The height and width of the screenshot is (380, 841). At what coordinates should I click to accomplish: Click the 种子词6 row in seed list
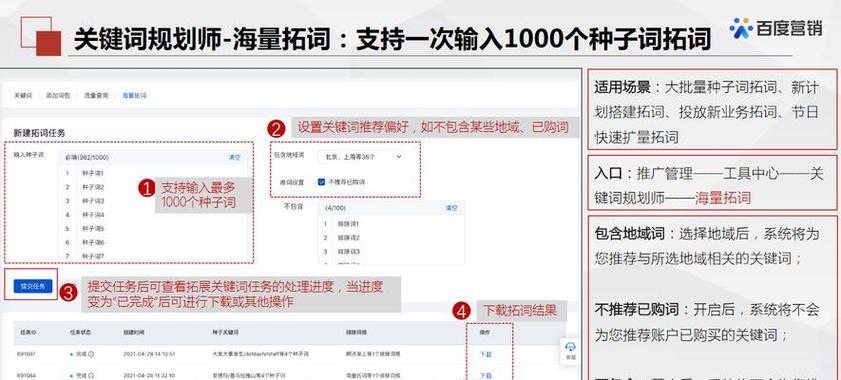(x=154, y=243)
